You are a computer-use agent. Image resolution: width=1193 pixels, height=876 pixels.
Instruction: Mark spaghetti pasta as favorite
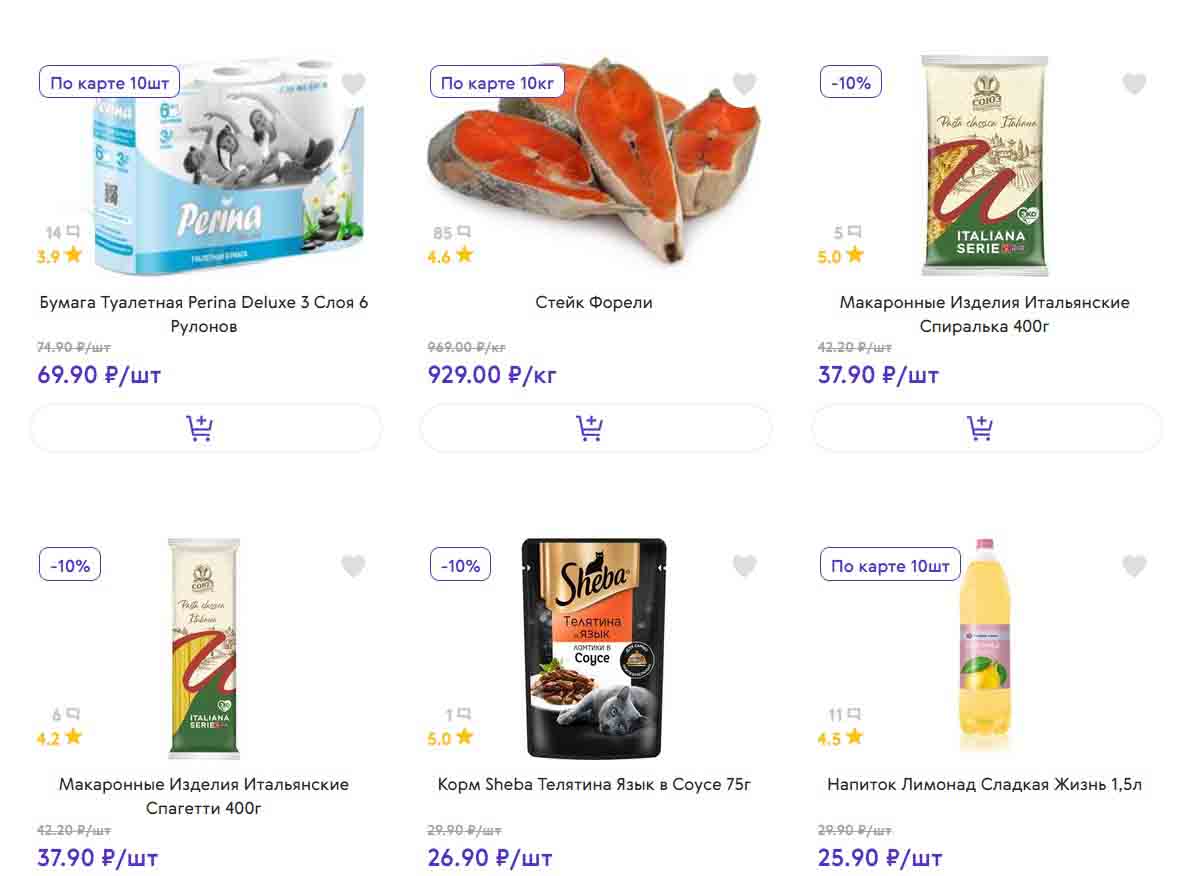(x=353, y=567)
